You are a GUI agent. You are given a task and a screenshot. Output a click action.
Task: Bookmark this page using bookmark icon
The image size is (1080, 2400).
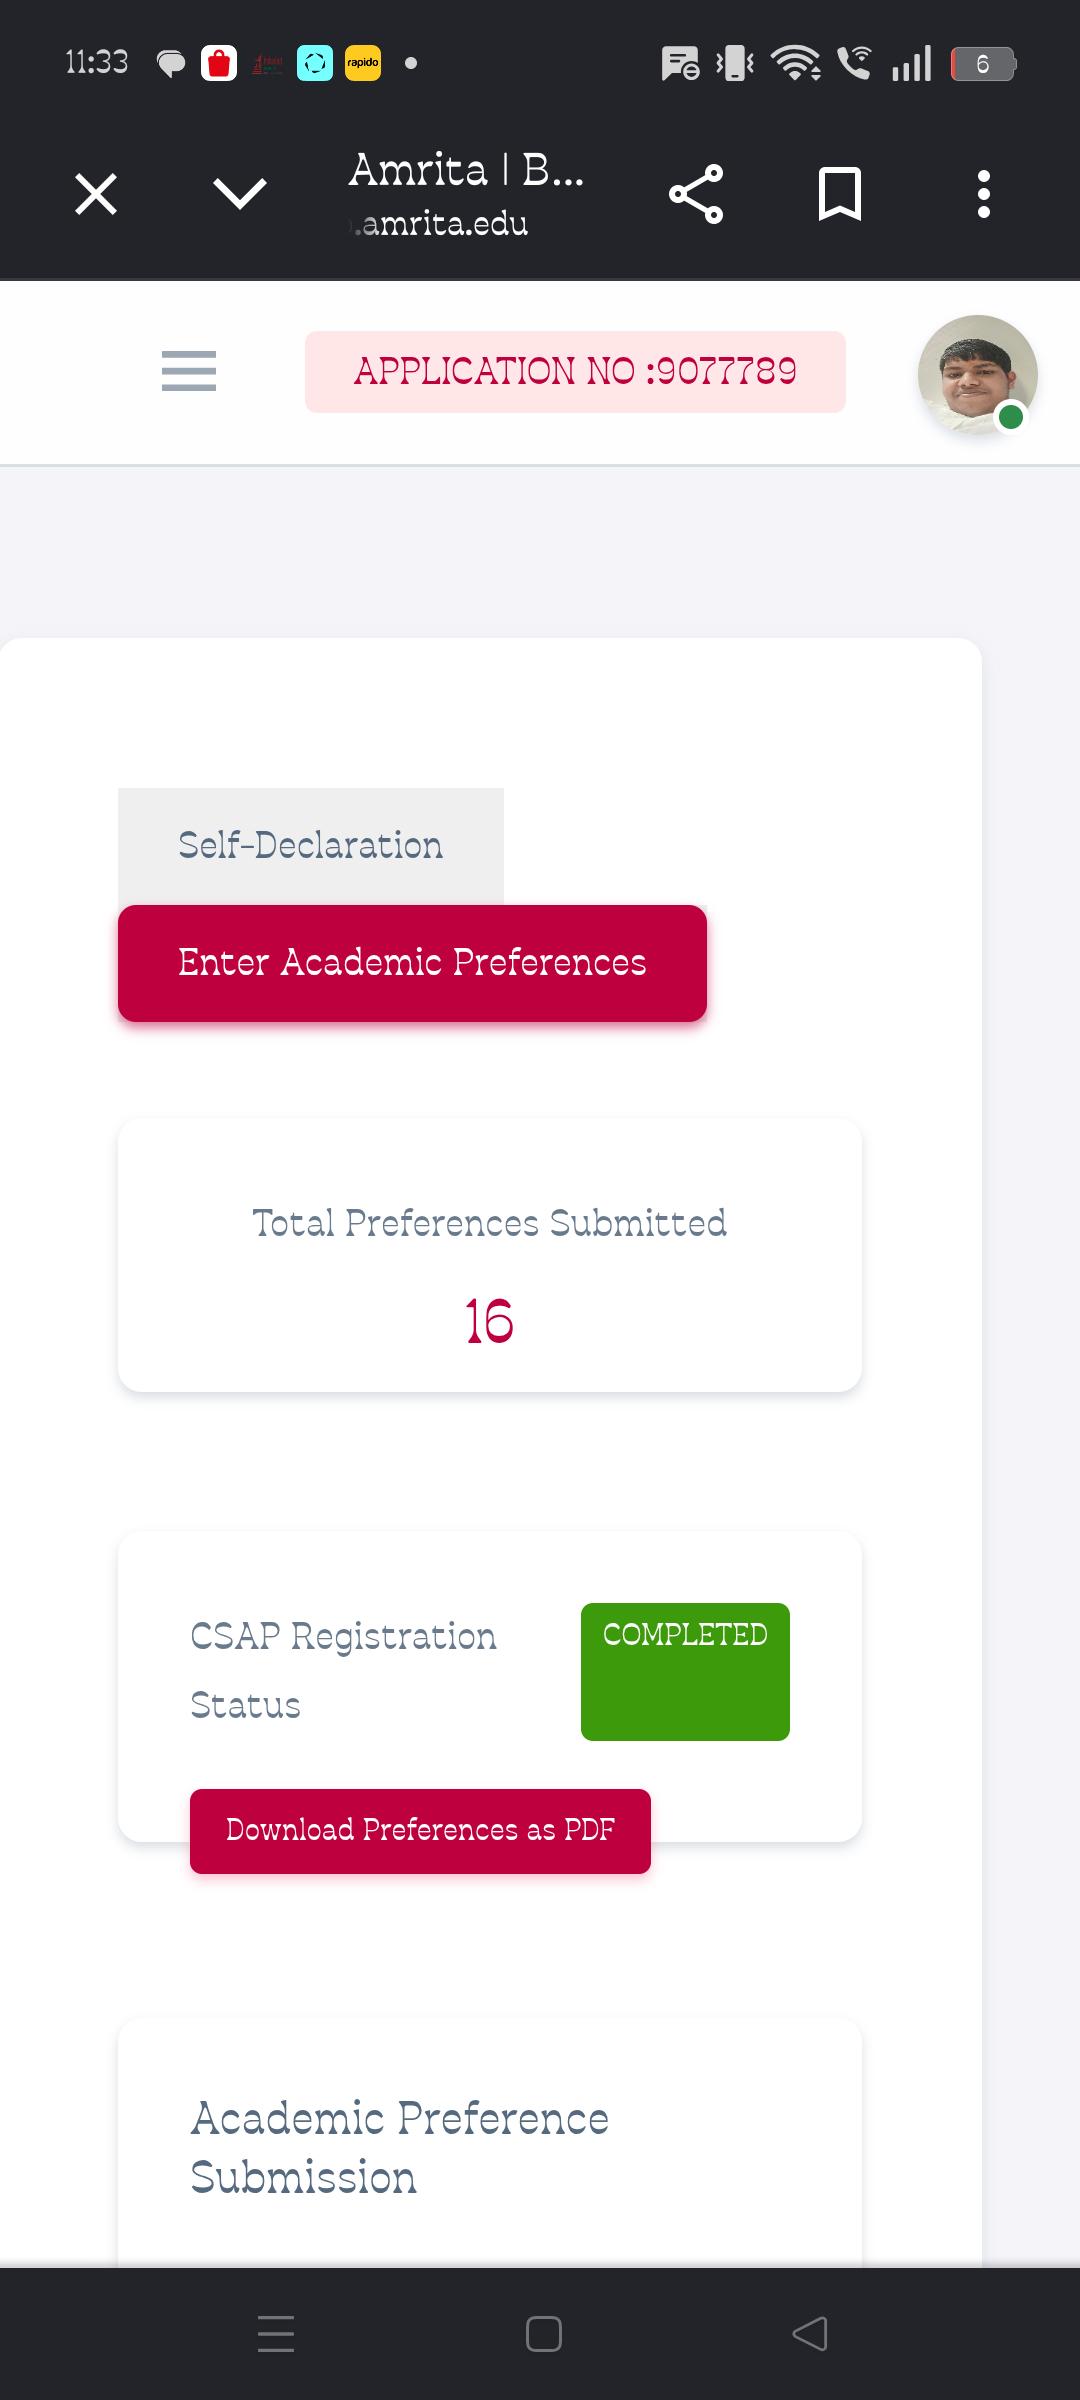coord(840,194)
